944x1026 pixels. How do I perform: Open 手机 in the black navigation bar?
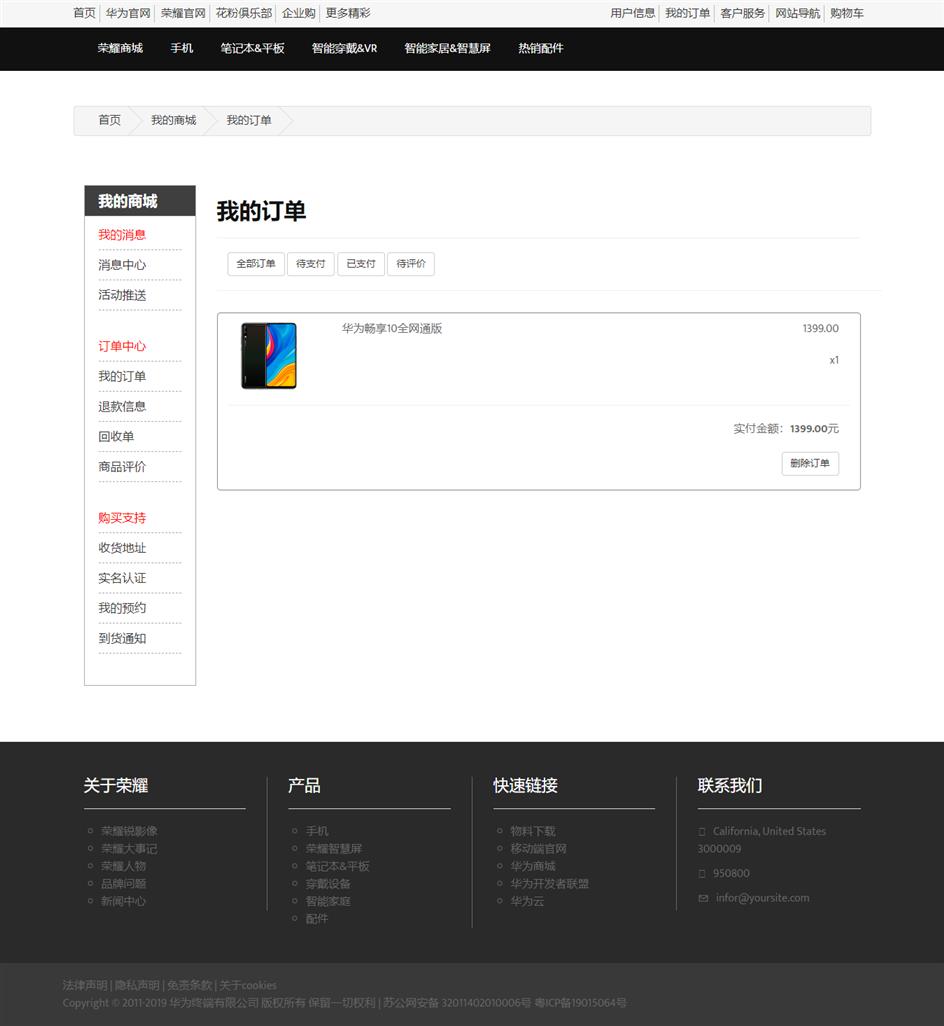click(x=182, y=48)
